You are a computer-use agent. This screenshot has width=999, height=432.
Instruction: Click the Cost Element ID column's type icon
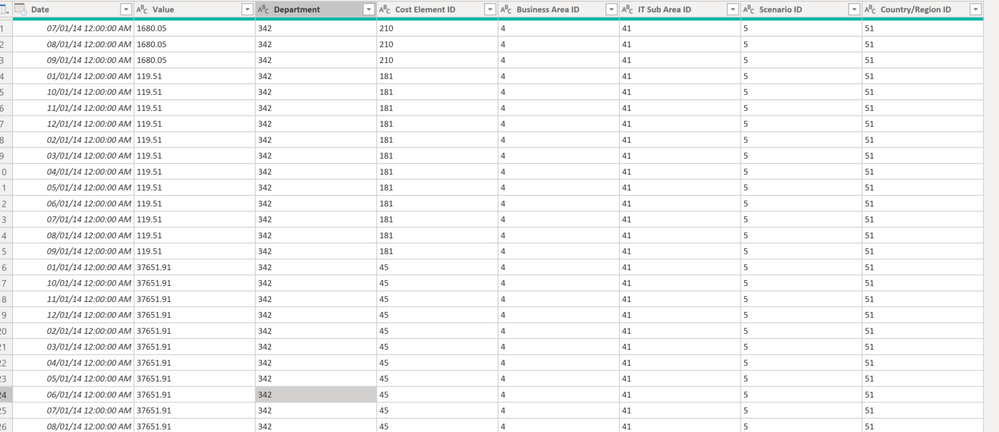[385, 10]
